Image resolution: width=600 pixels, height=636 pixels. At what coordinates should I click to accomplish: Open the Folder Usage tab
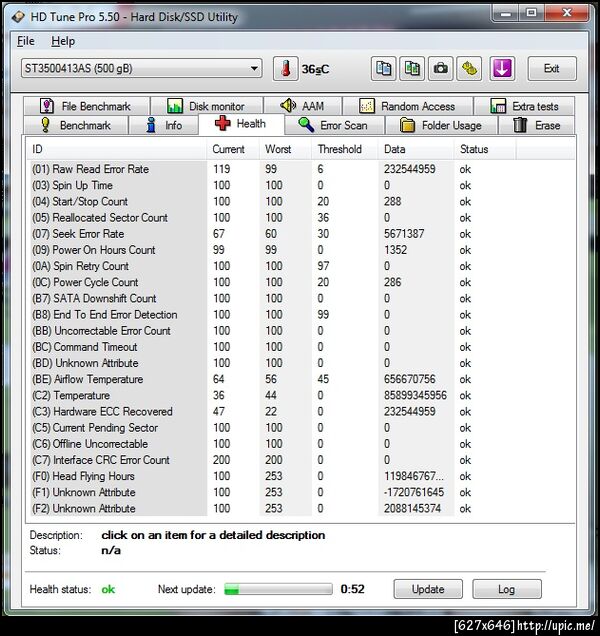pyautogui.click(x=441, y=125)
